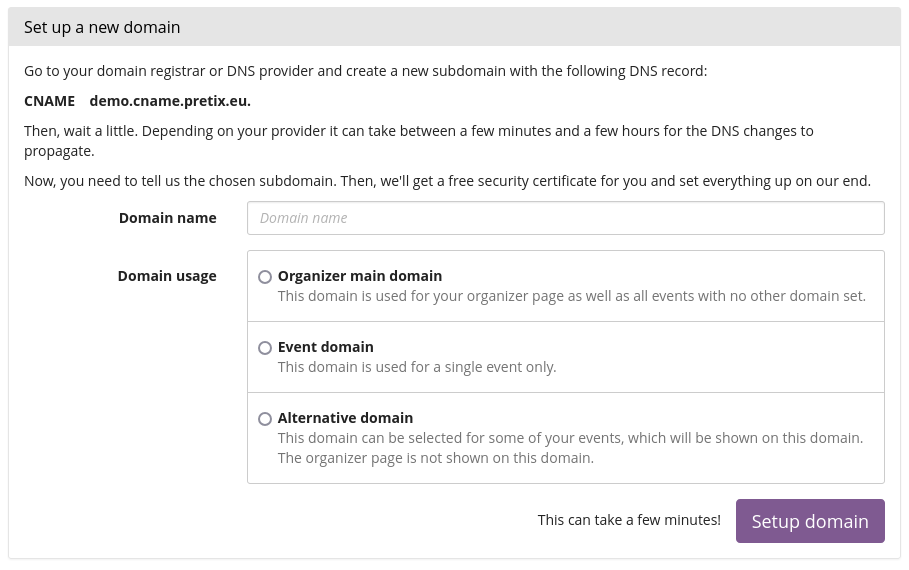Click the "Now, you need to tell us" paragraph

tap(447, 181)
